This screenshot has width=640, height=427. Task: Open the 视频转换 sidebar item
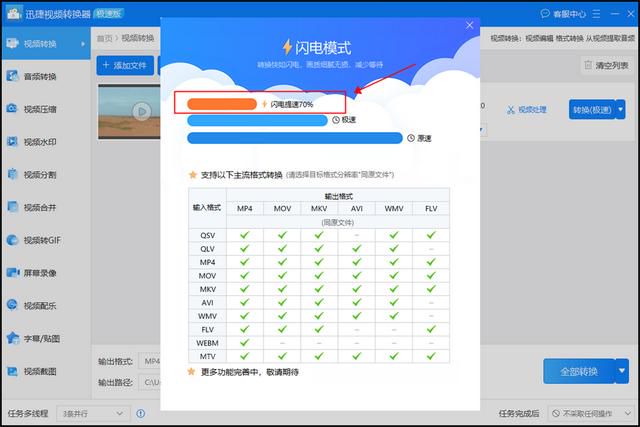tap(46, 44)
